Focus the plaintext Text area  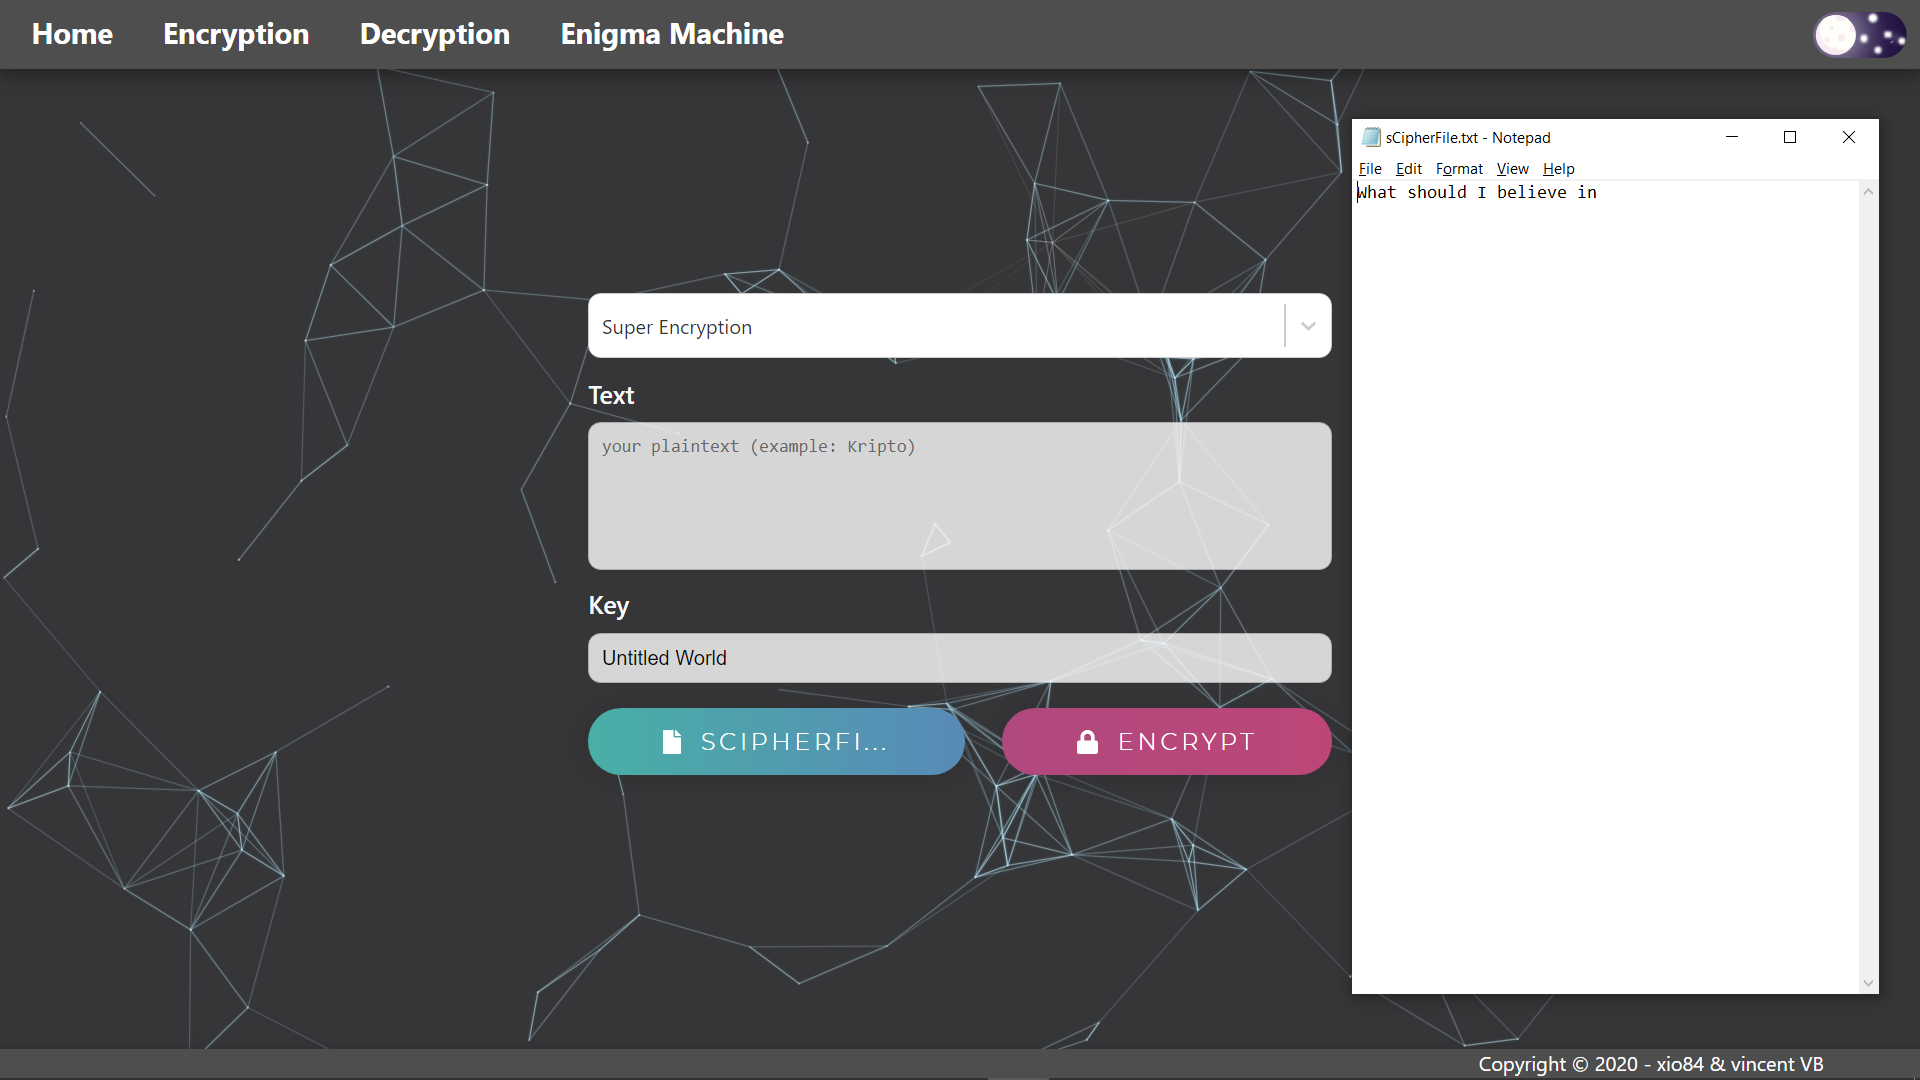pos(959,496)
